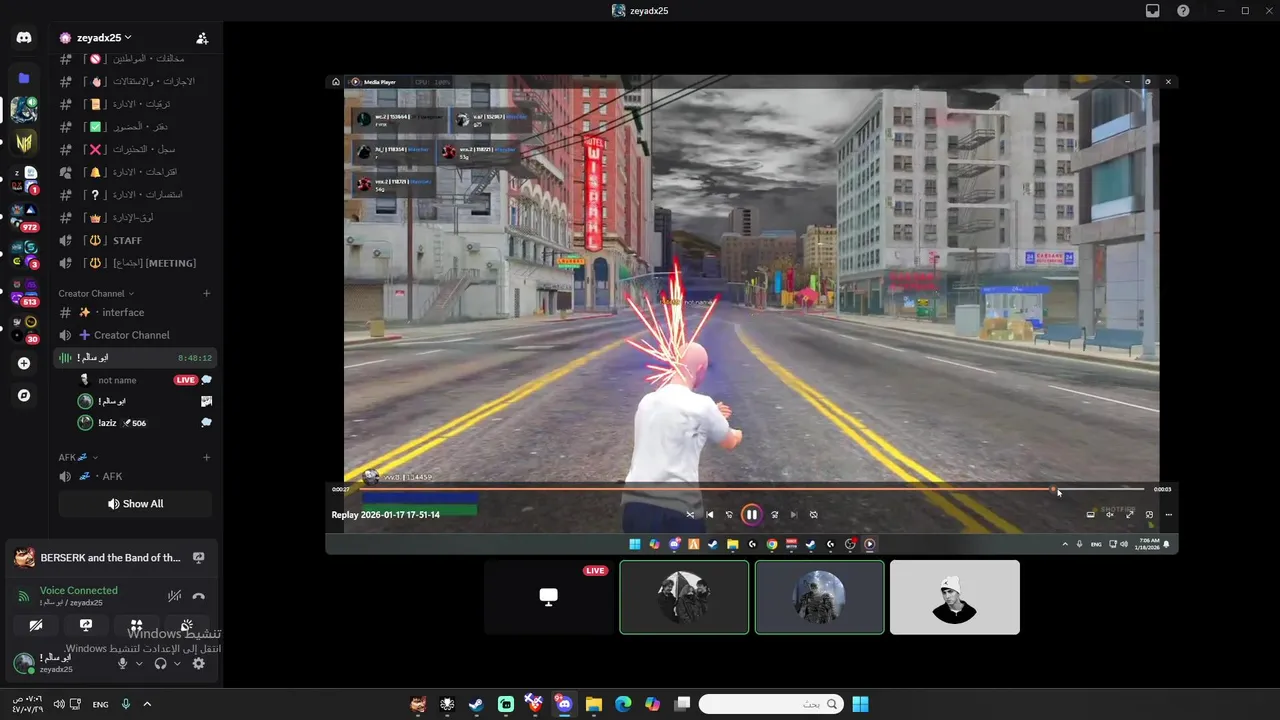Open Discord direct messages home icon
Viewport: 1280px width, 720px height.
click(24, 38)
